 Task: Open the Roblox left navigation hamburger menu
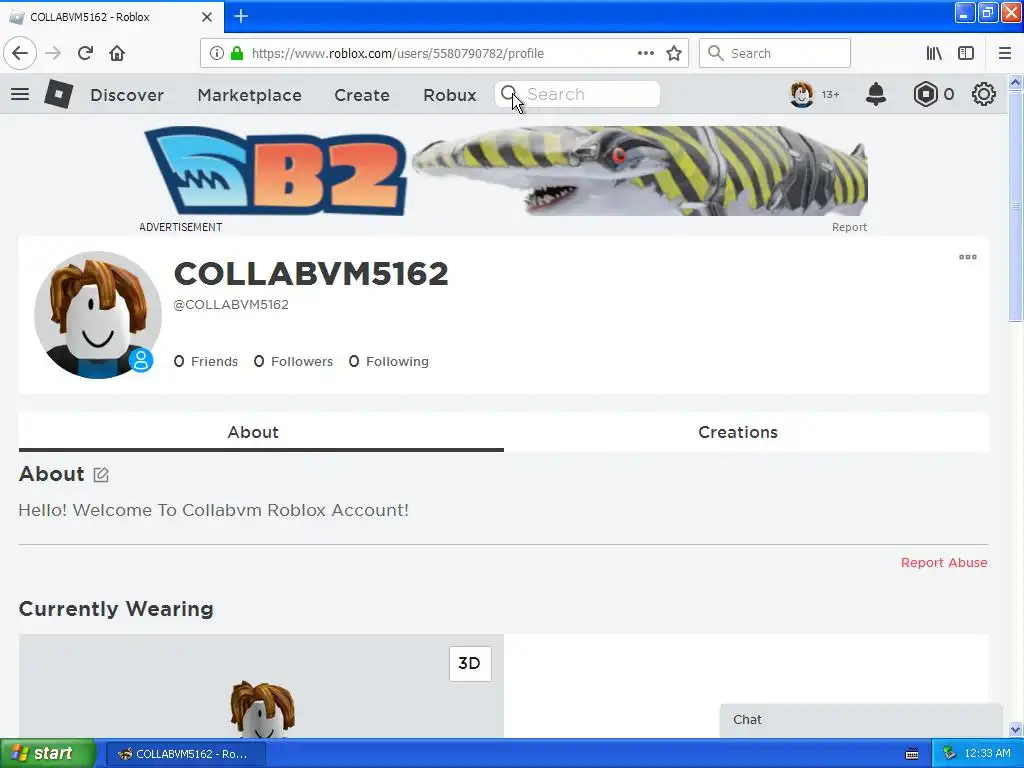(20, 94)
